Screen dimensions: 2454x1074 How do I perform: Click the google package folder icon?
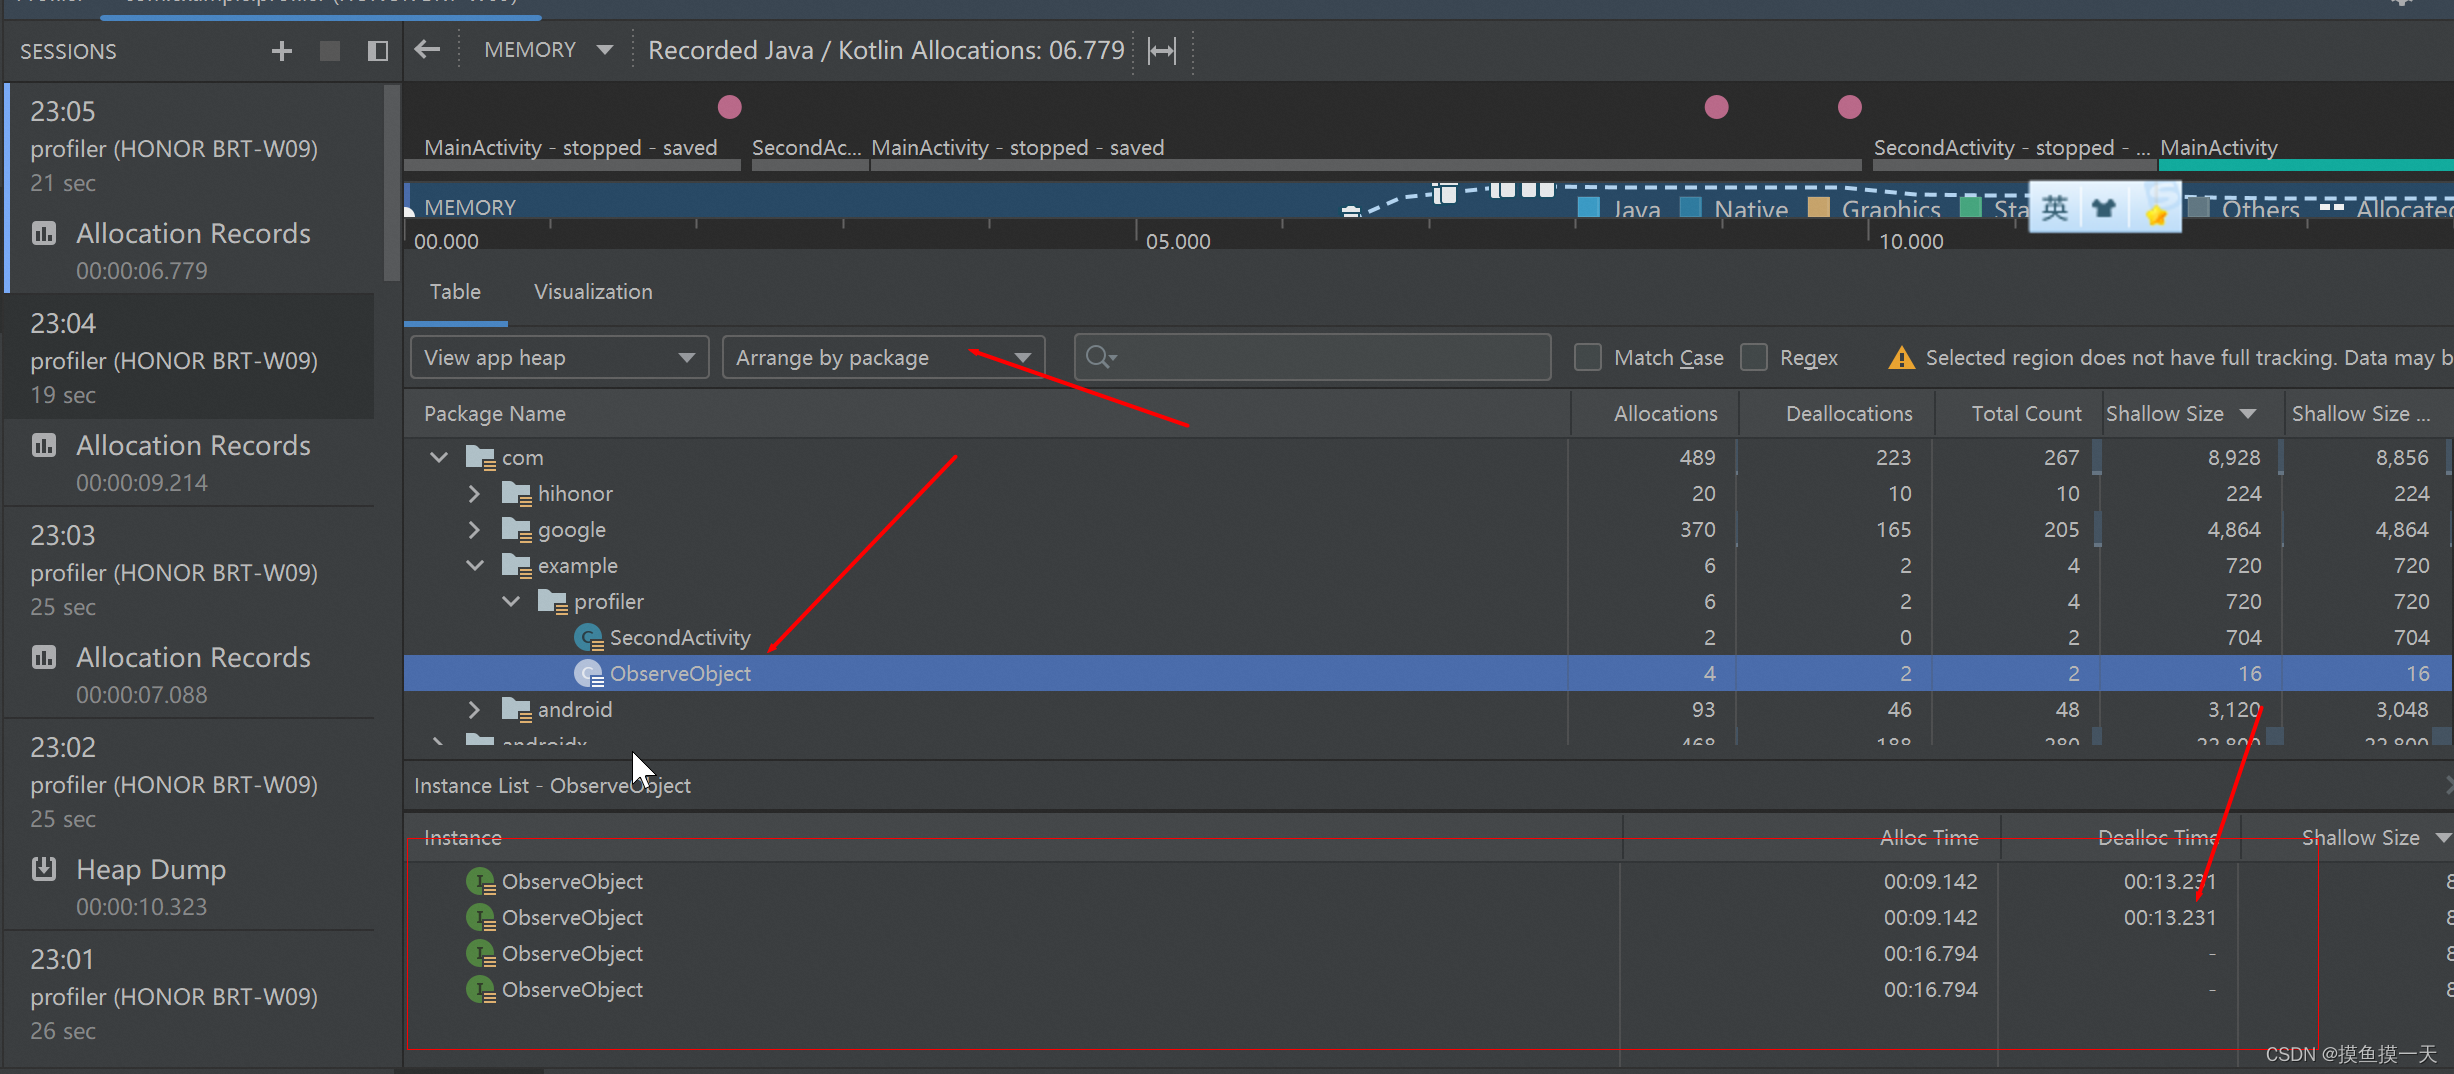tap(516, 530)
